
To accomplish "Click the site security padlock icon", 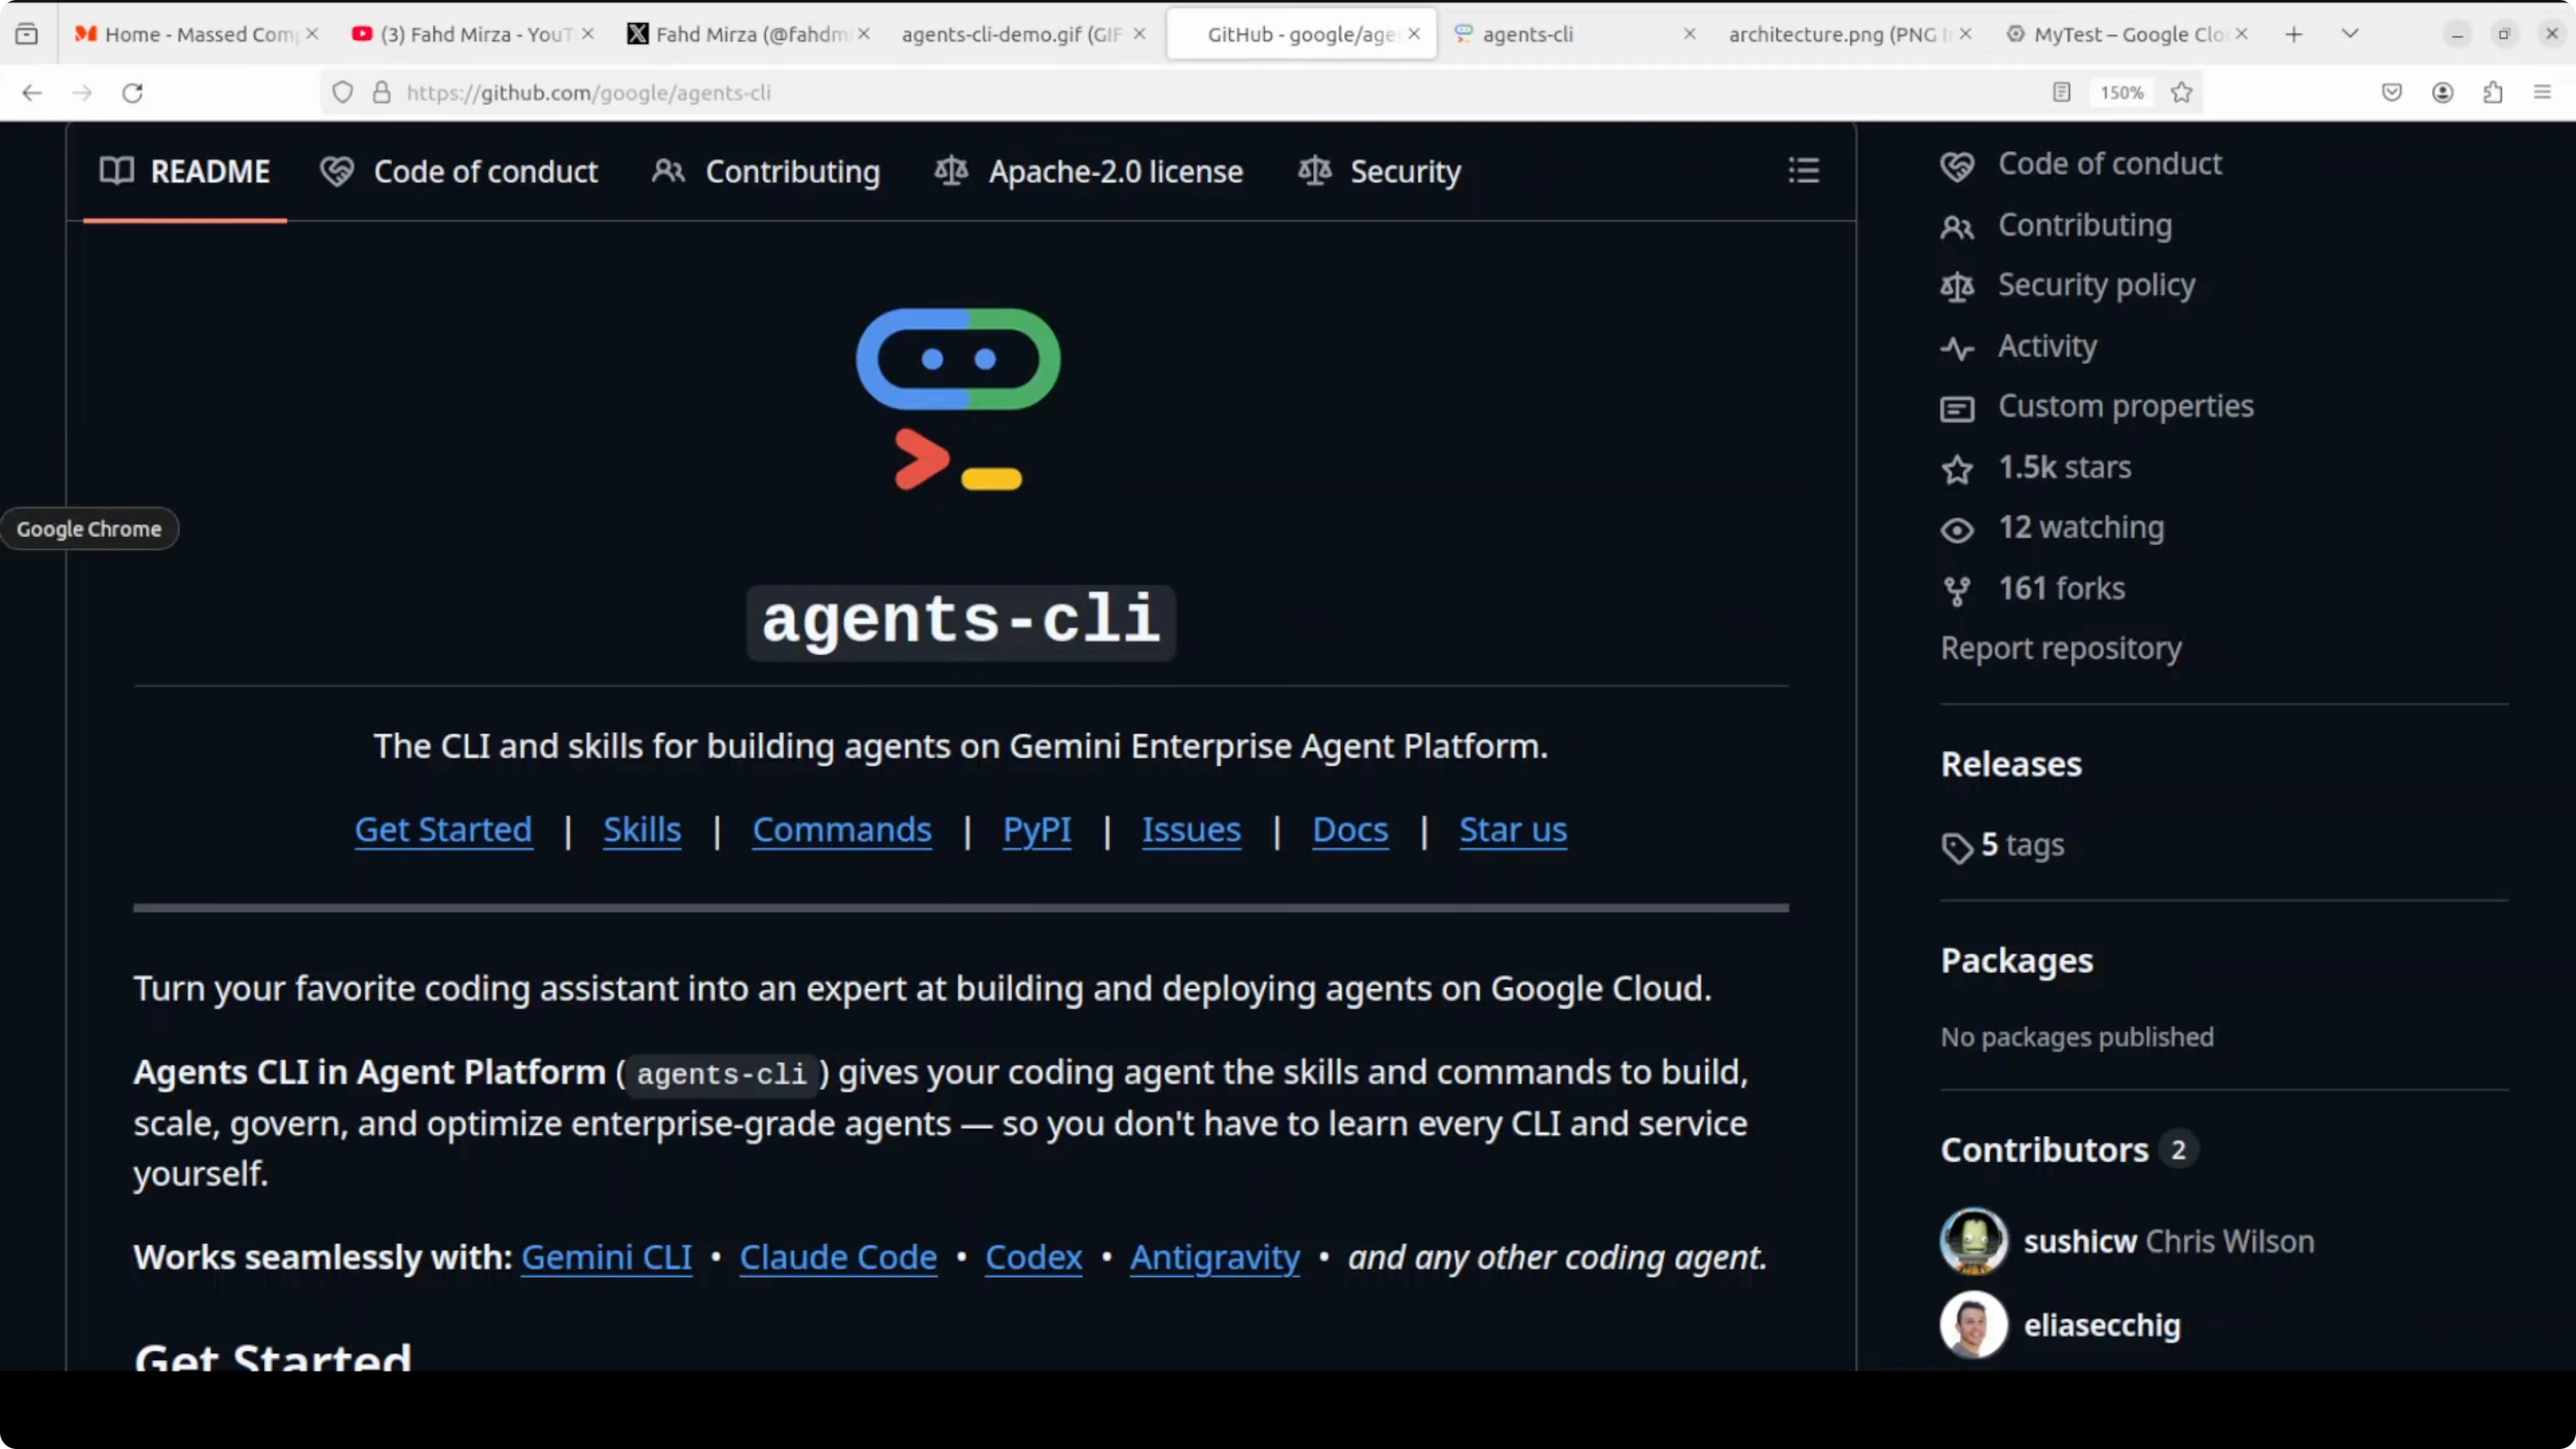I will point(381,93).
